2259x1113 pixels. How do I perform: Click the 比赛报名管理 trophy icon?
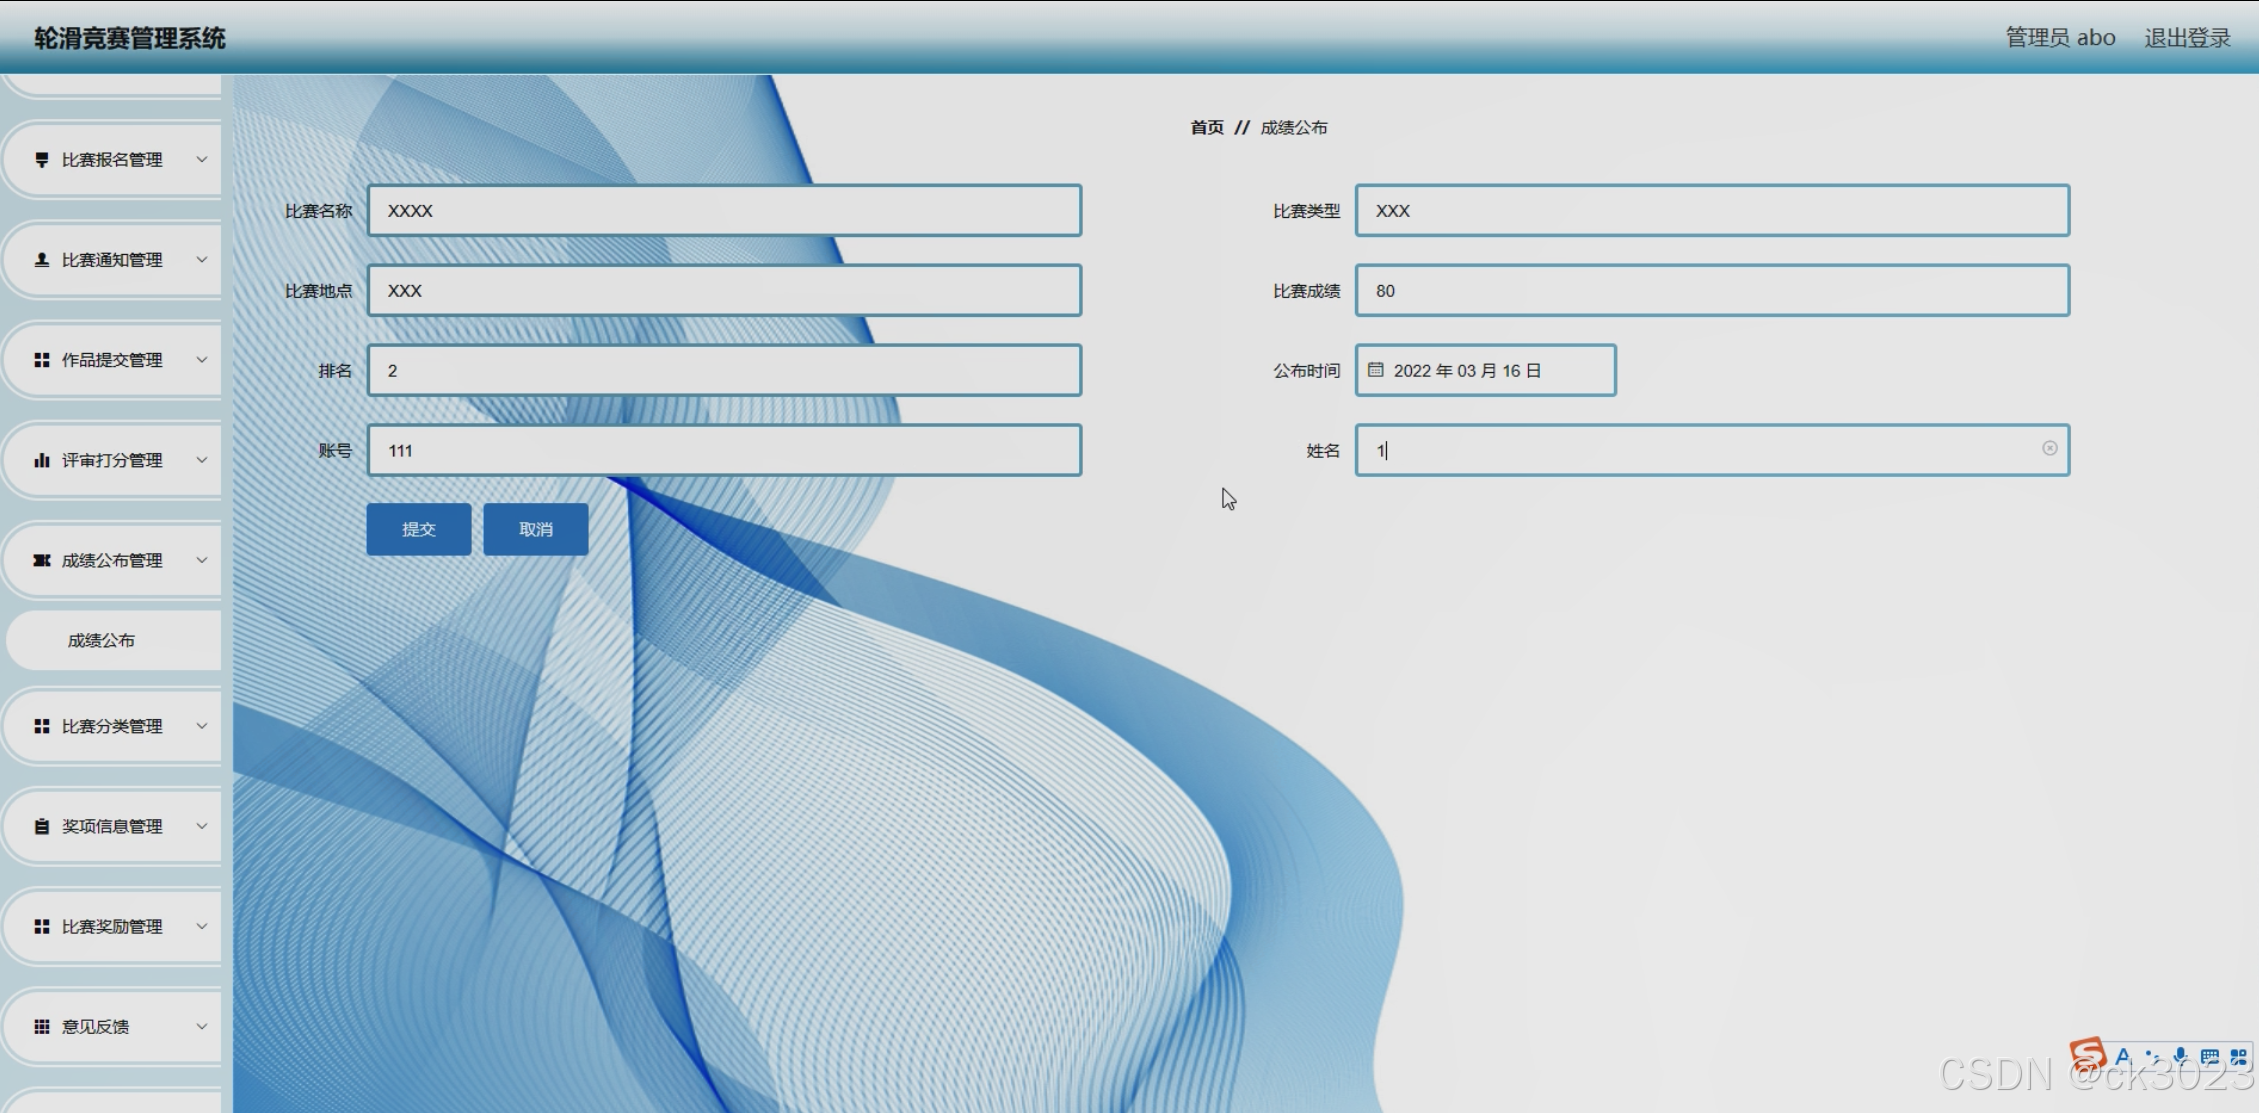[42, 160]
